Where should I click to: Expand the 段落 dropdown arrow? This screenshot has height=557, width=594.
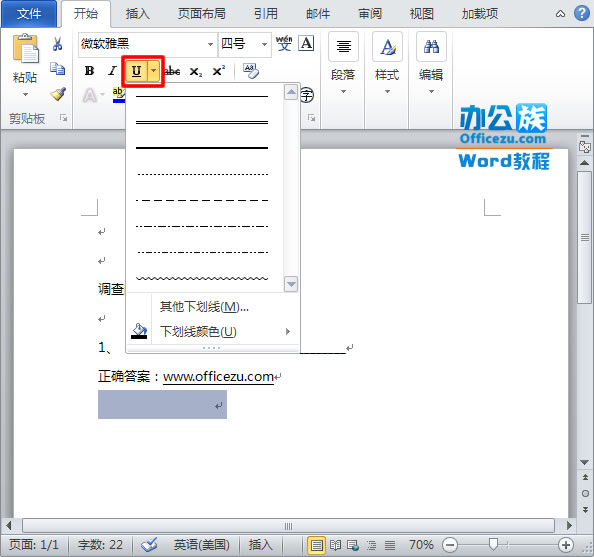[343, 91]
